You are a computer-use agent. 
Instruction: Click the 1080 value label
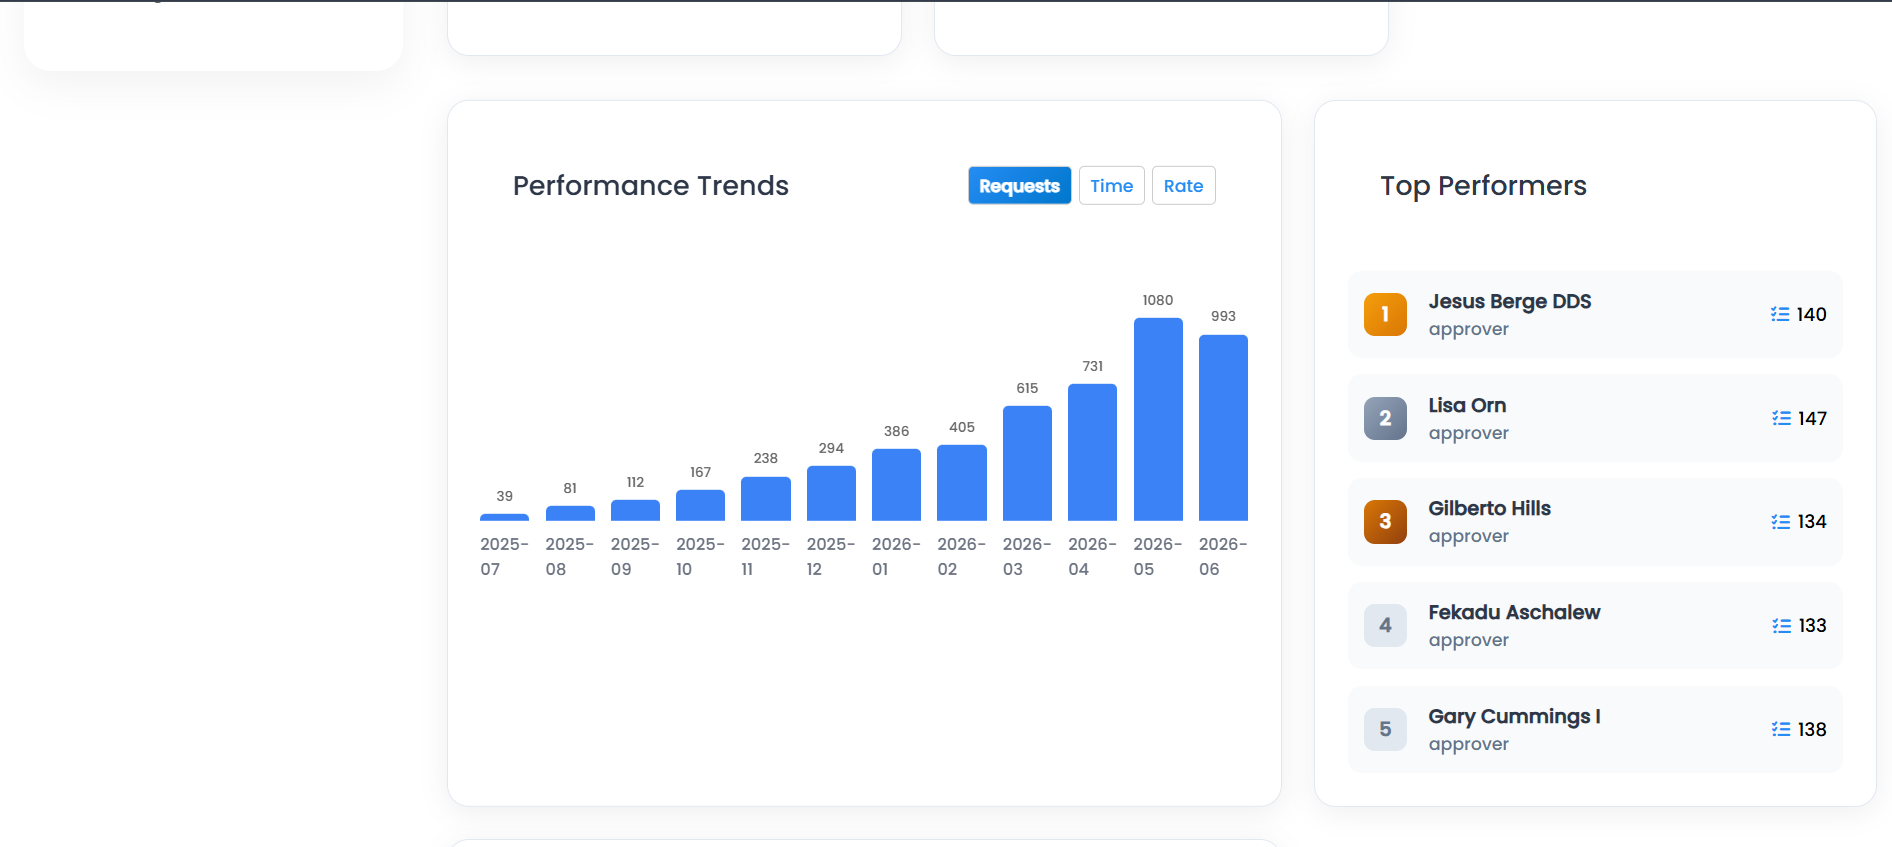(1158, 300)
